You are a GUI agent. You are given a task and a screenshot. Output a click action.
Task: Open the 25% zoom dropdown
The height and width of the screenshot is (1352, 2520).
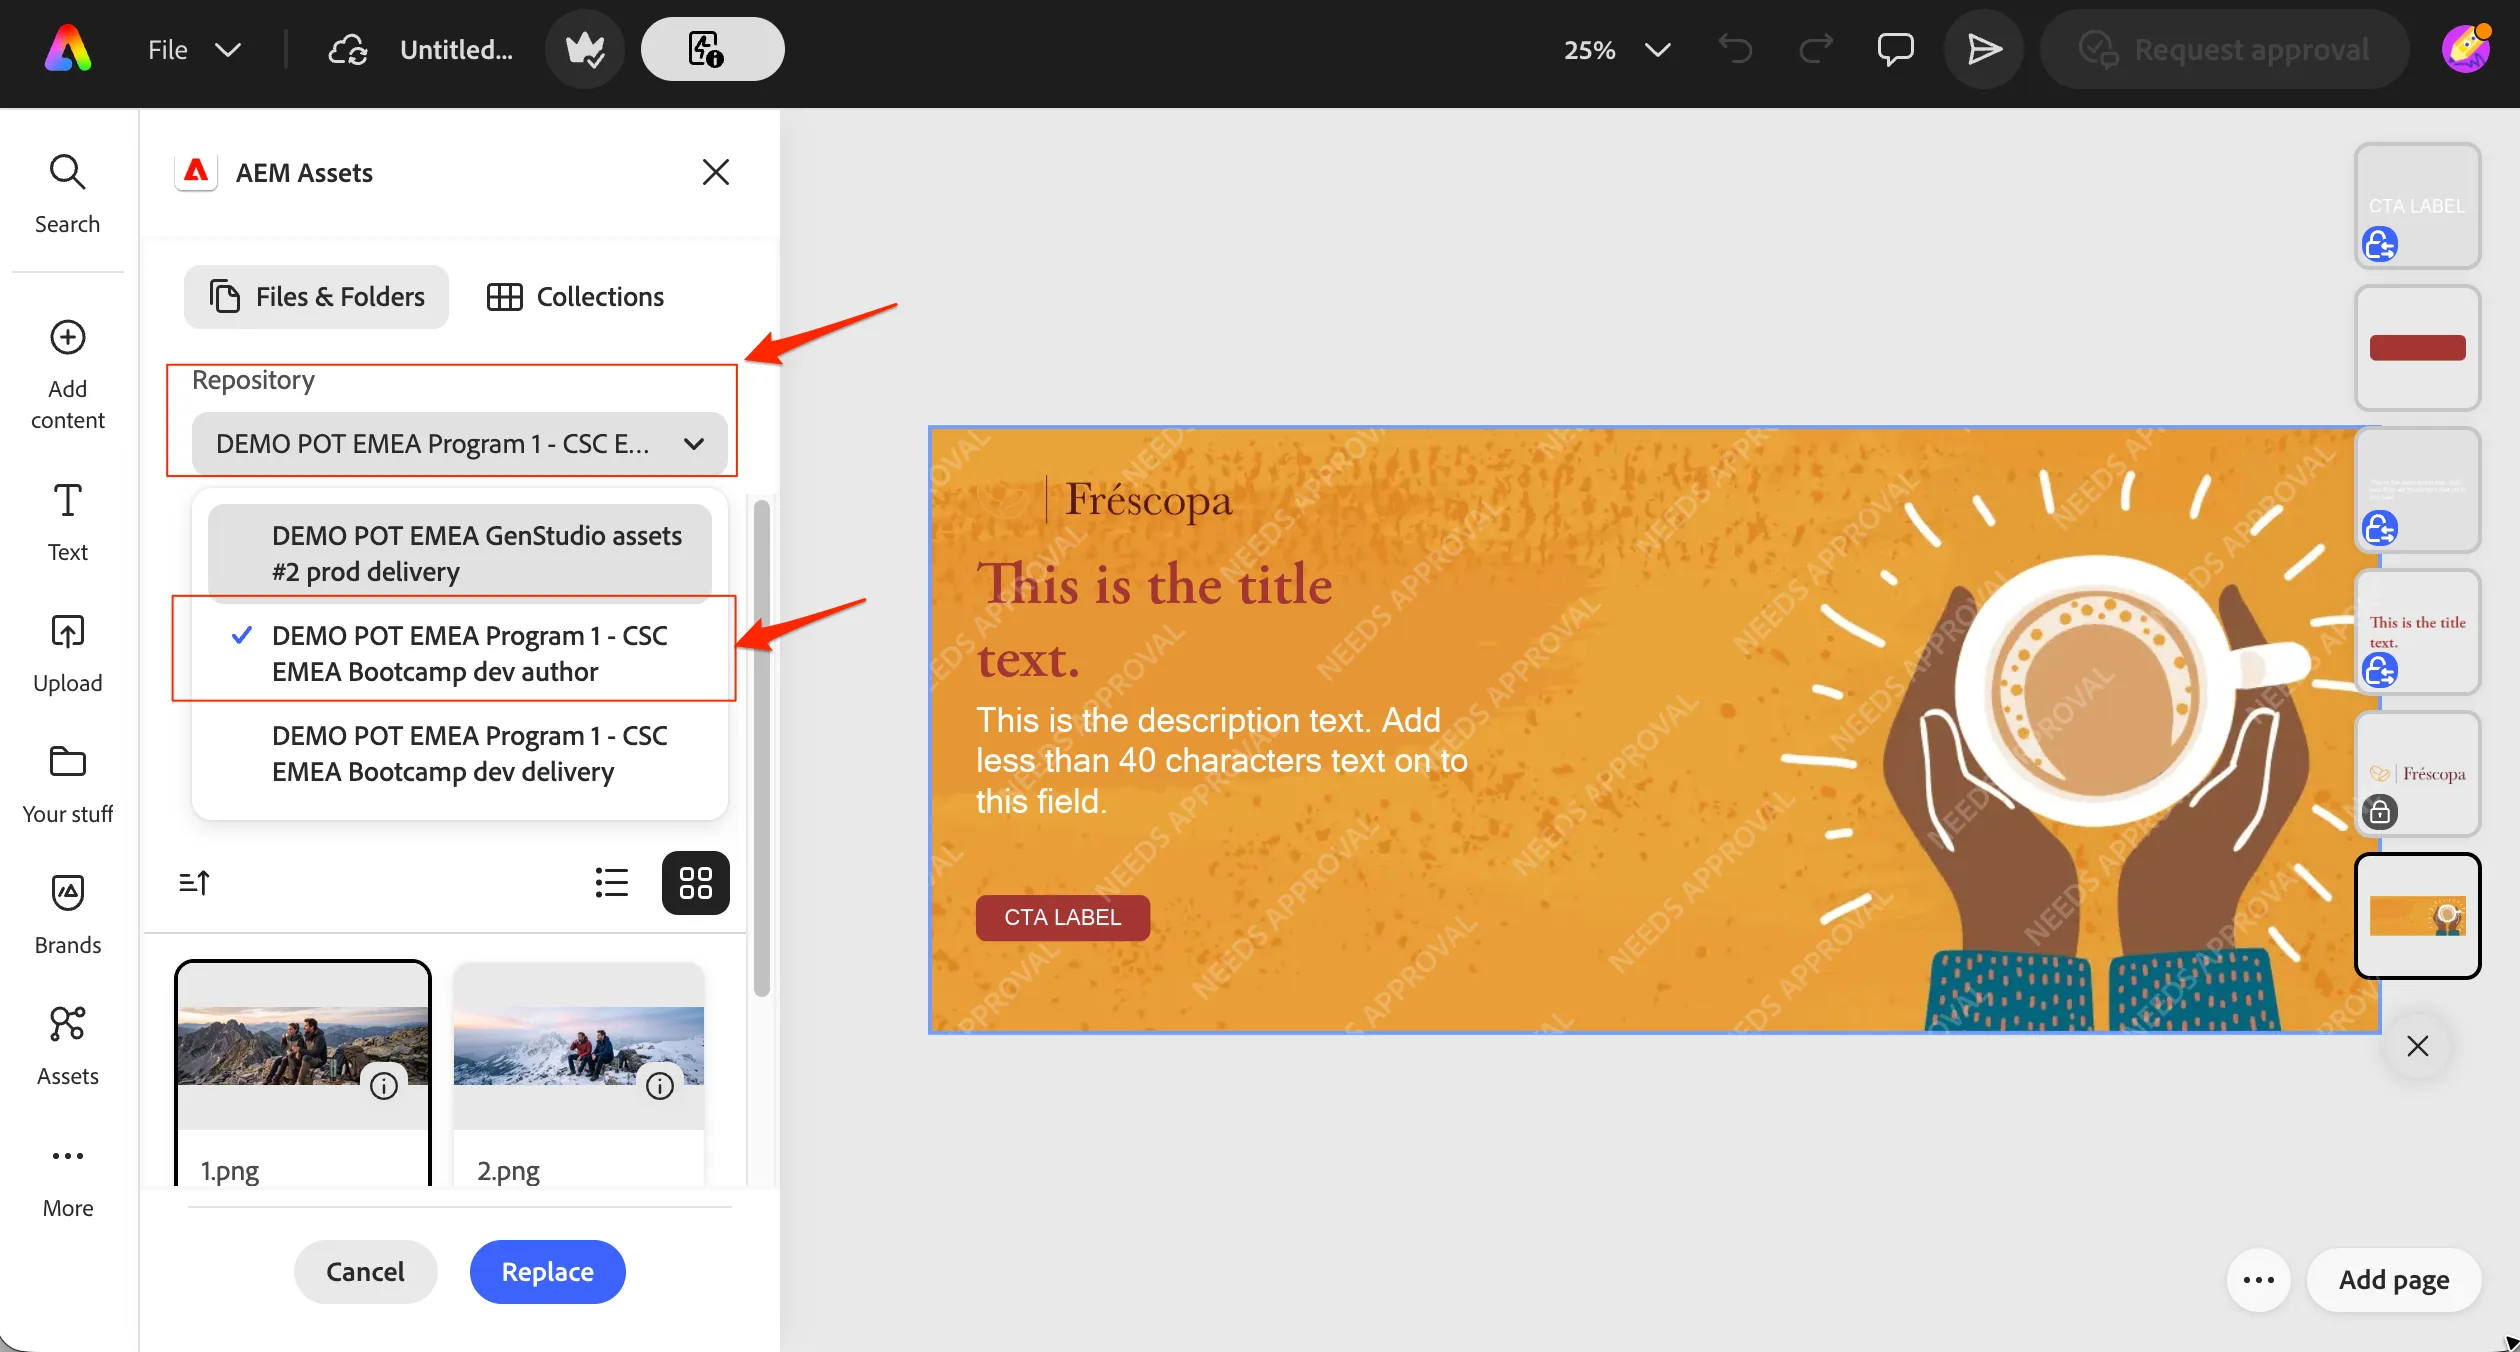[x=1618, y=49]
